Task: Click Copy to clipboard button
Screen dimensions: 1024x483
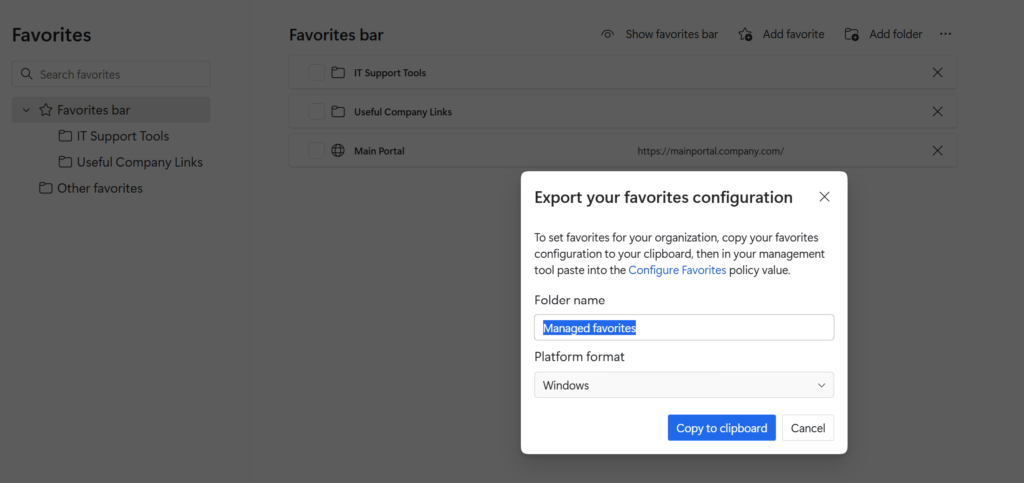Action: (x=722, y=428)
